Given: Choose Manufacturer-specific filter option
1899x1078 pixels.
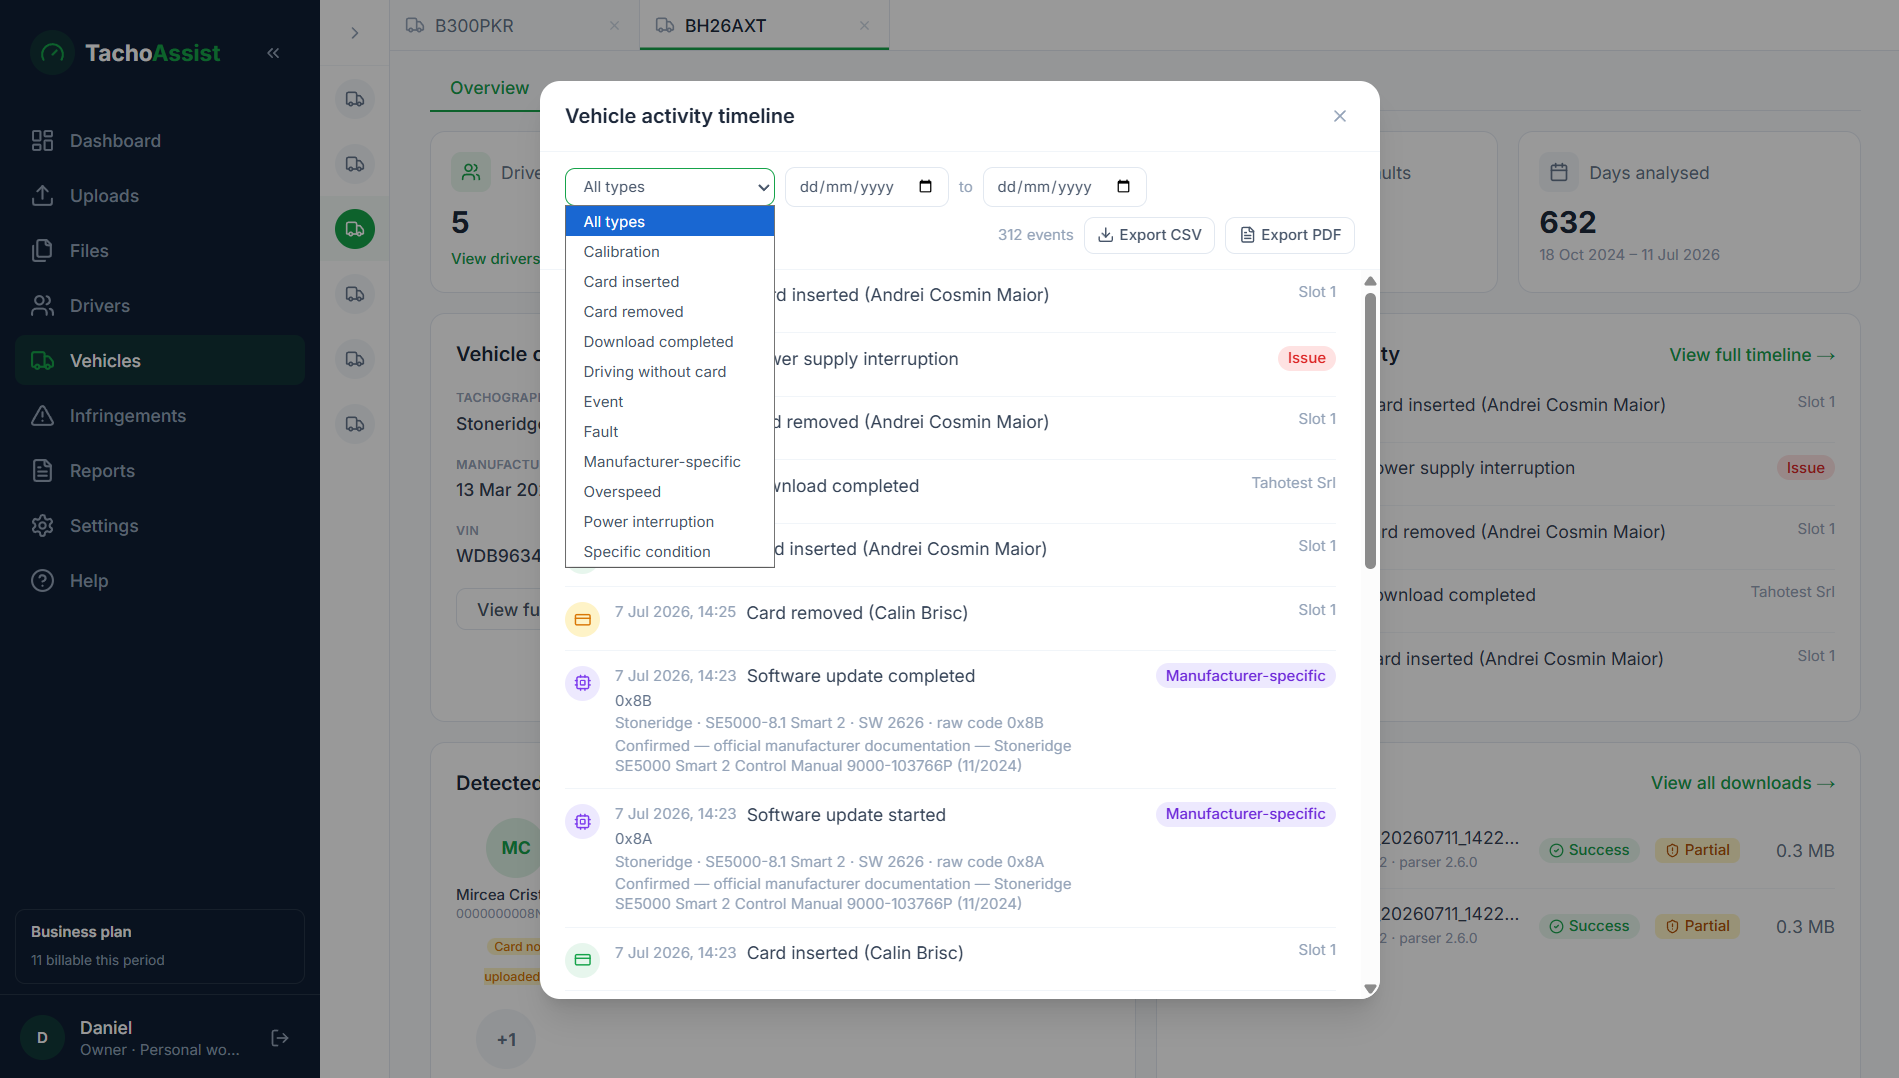Looking at the screenshot, I should click(670, 462).
